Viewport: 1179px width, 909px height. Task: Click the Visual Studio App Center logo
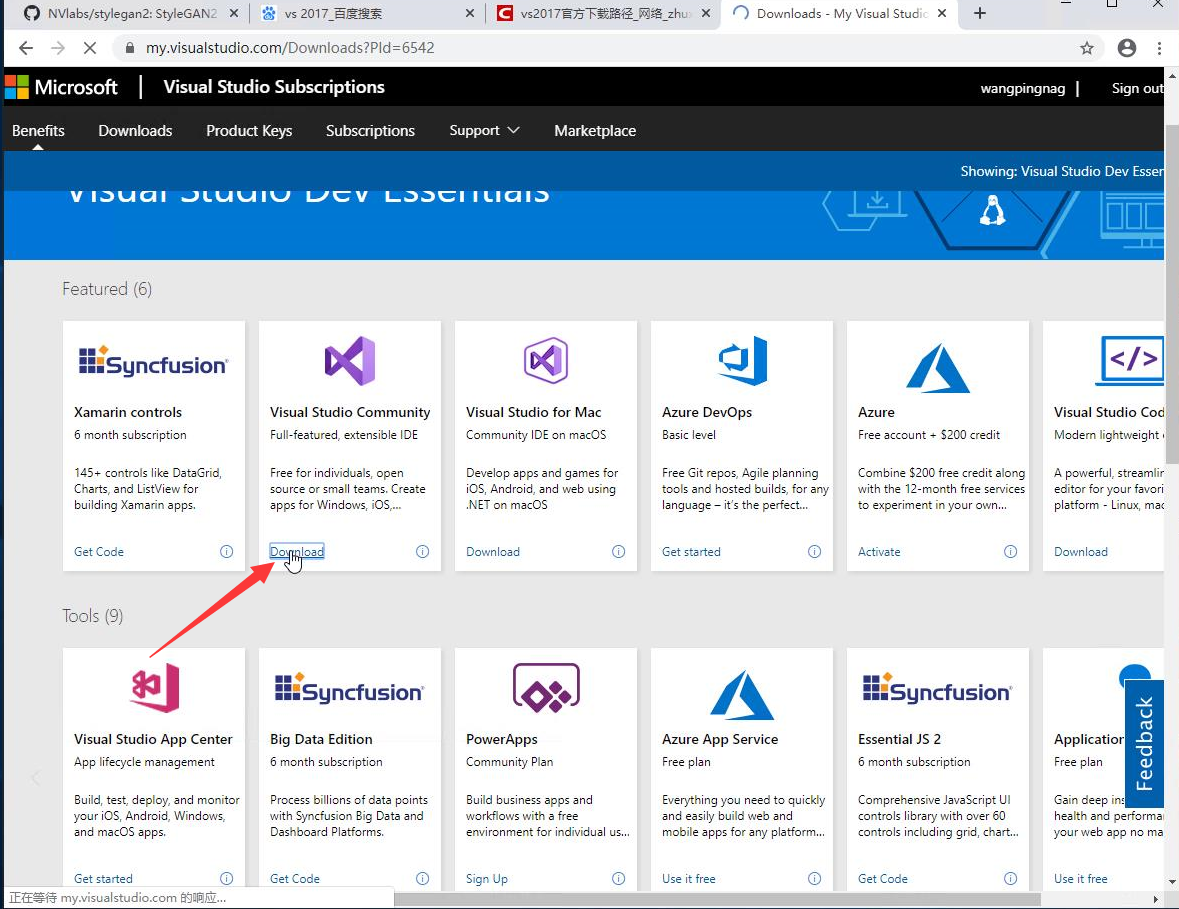(155, 688)
